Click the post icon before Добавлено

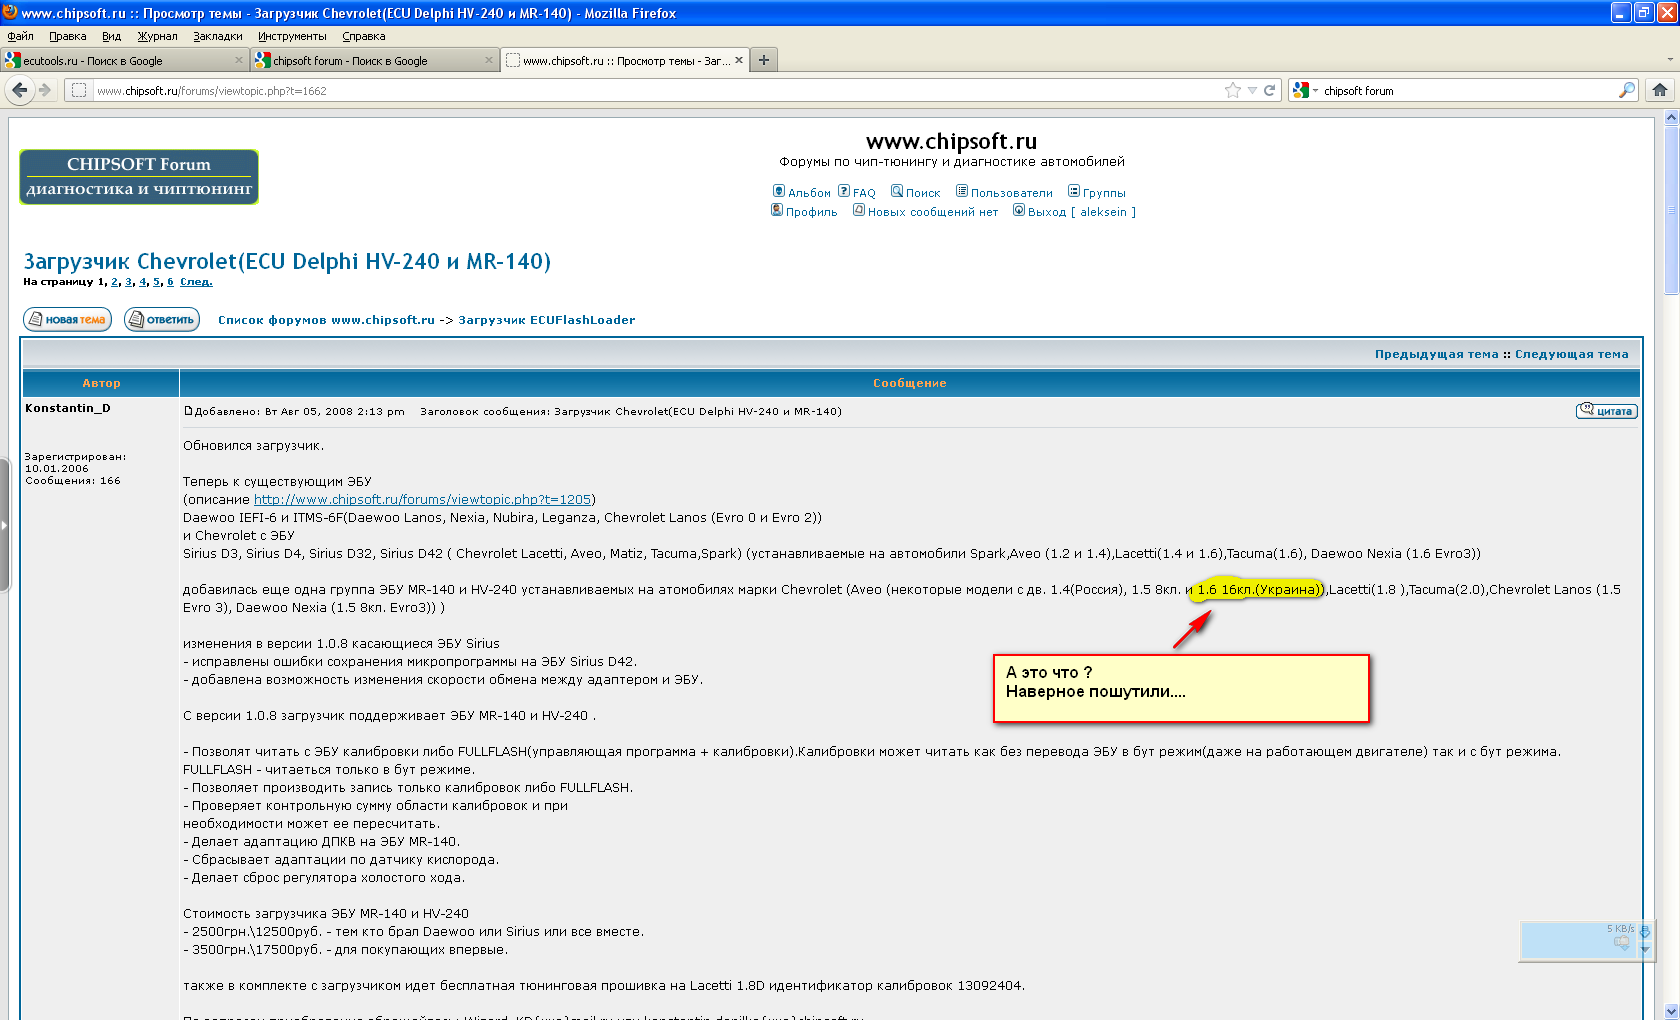(188, 411)
